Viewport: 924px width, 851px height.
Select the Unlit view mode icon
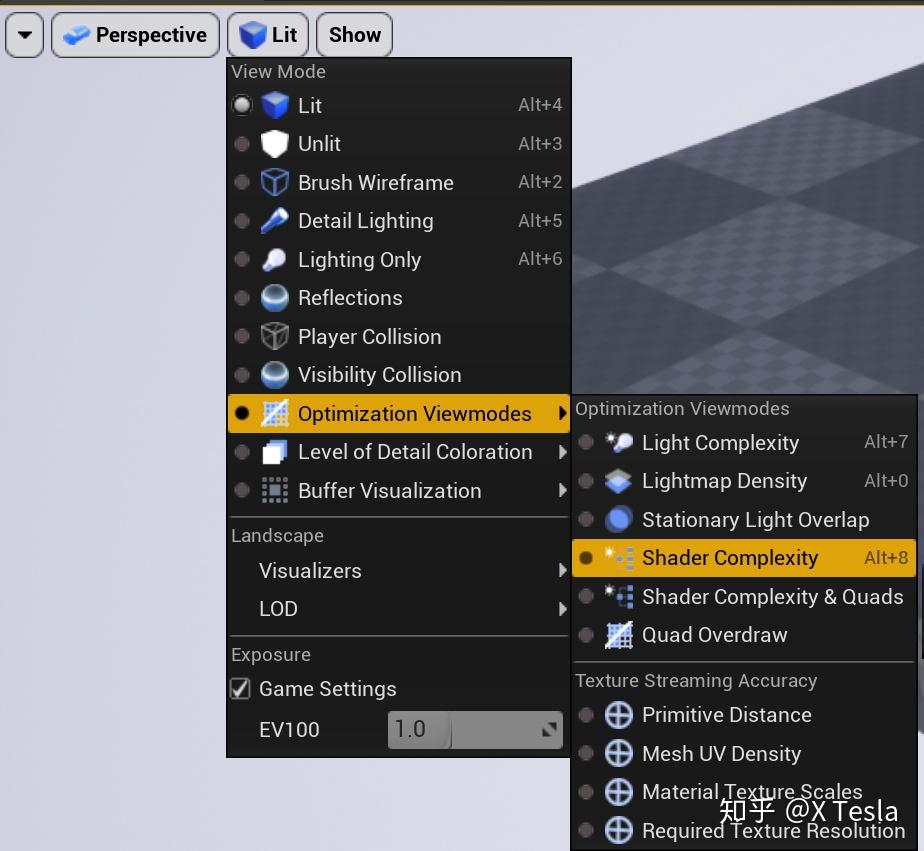(x=273, y=143)
